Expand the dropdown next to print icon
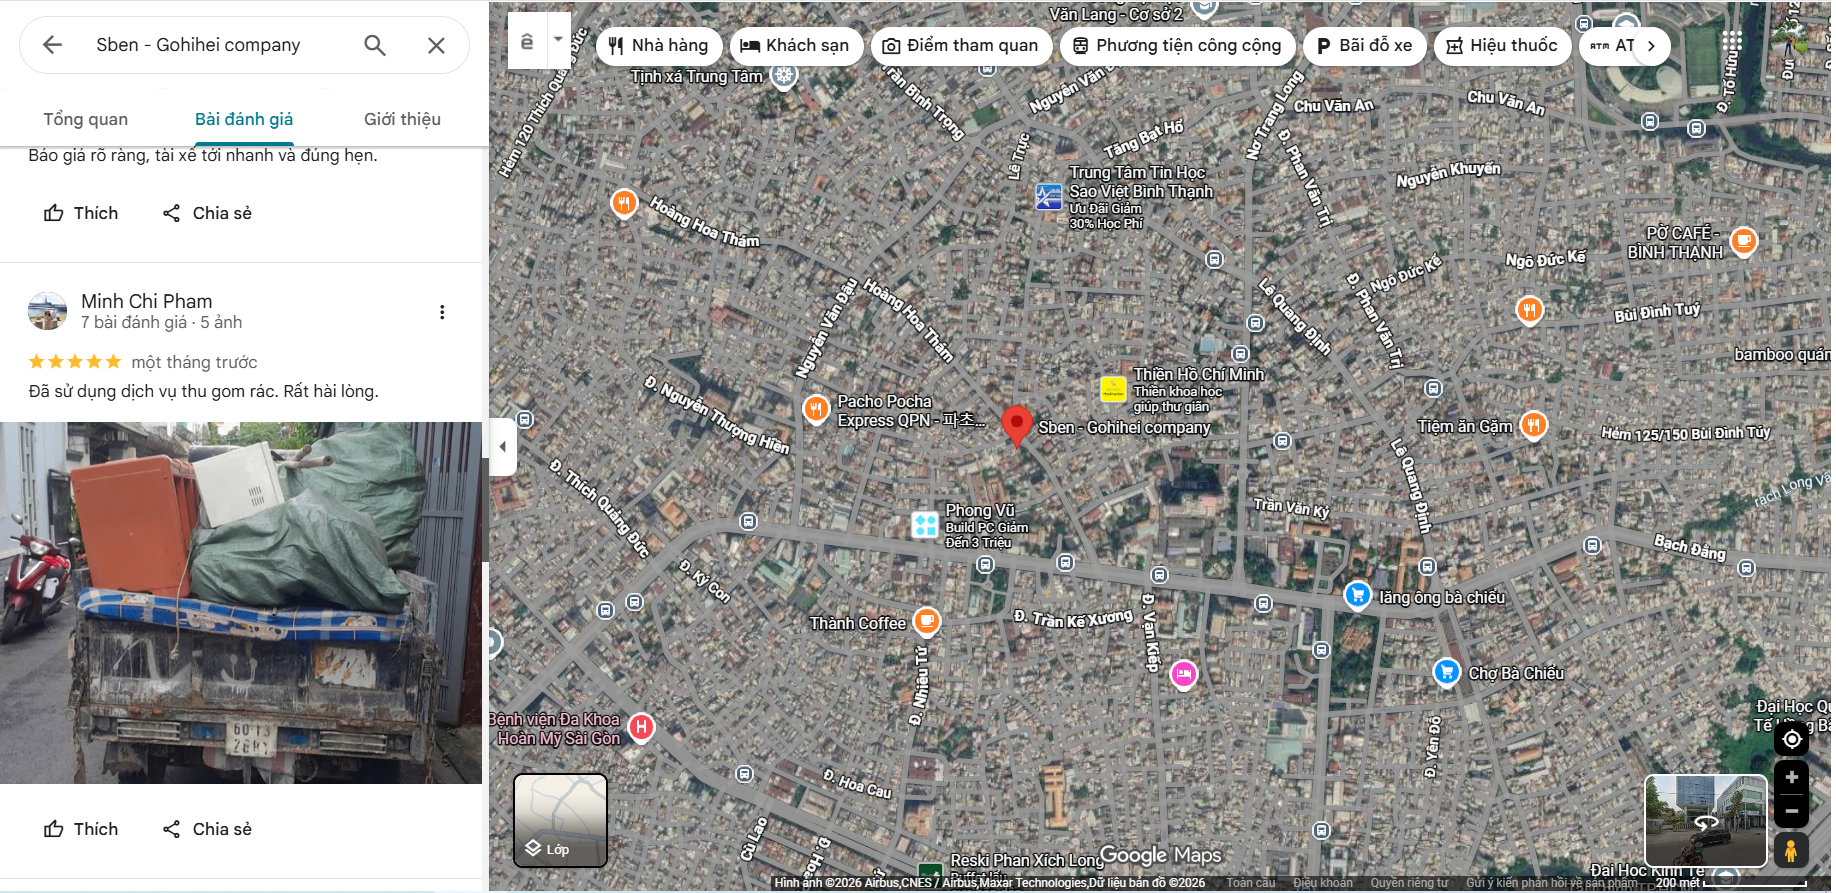The height and width of the screenshot is (893, 1836). tap(558, 40)
